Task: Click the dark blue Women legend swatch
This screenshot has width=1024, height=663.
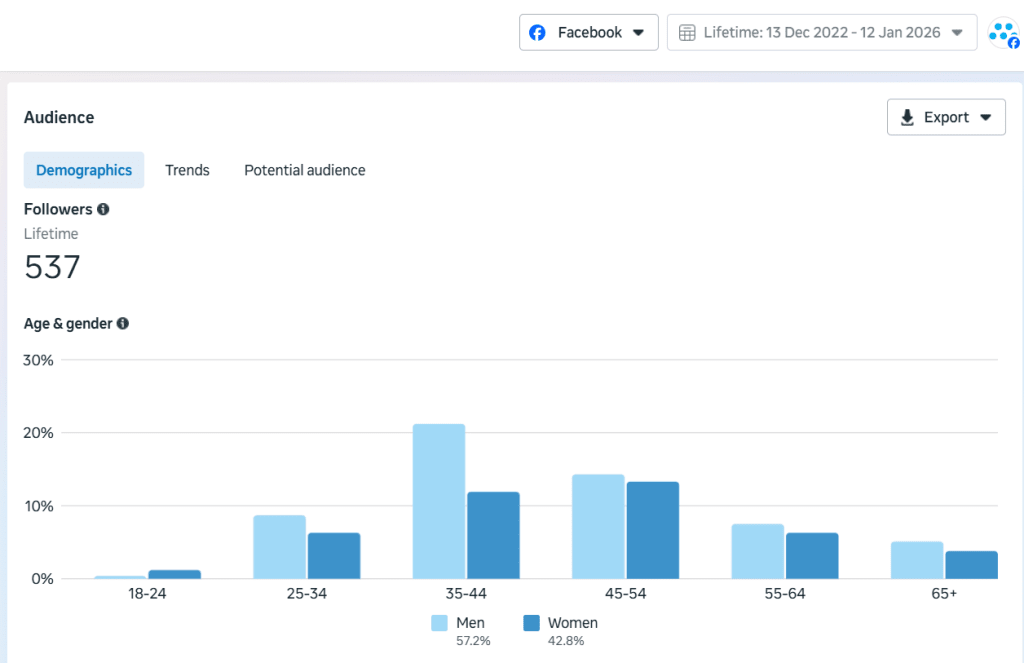Action: [531, 623]
